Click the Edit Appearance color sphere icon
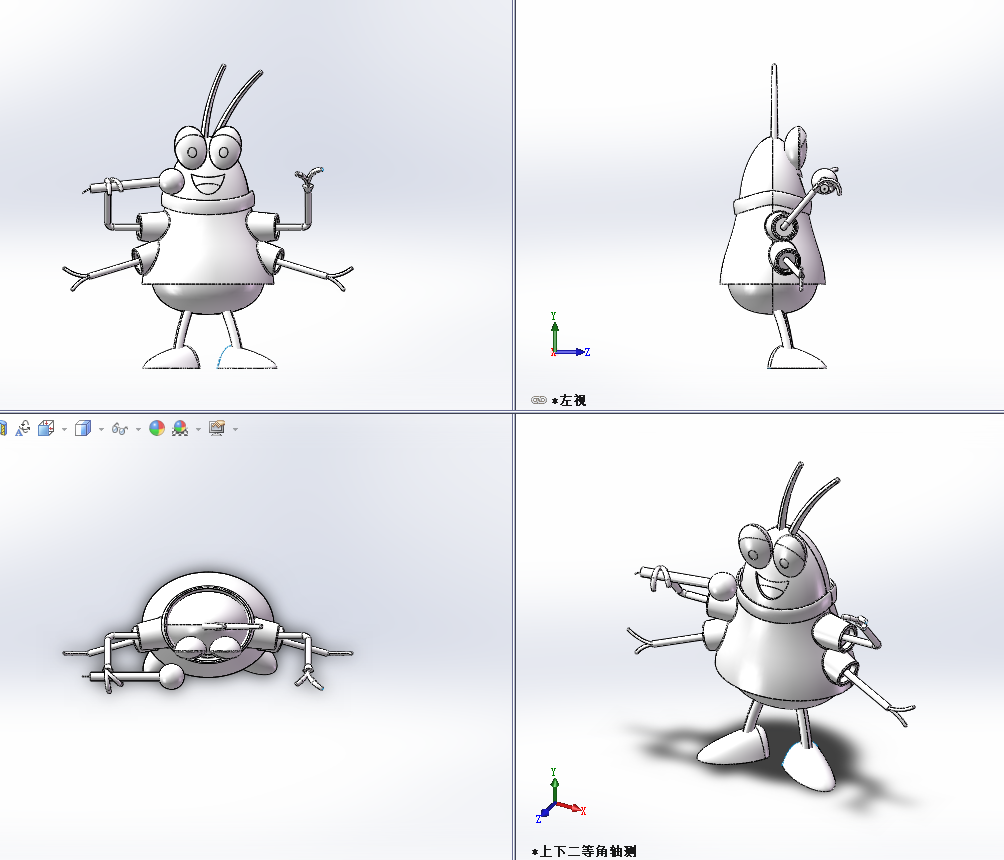 [157, 428]
